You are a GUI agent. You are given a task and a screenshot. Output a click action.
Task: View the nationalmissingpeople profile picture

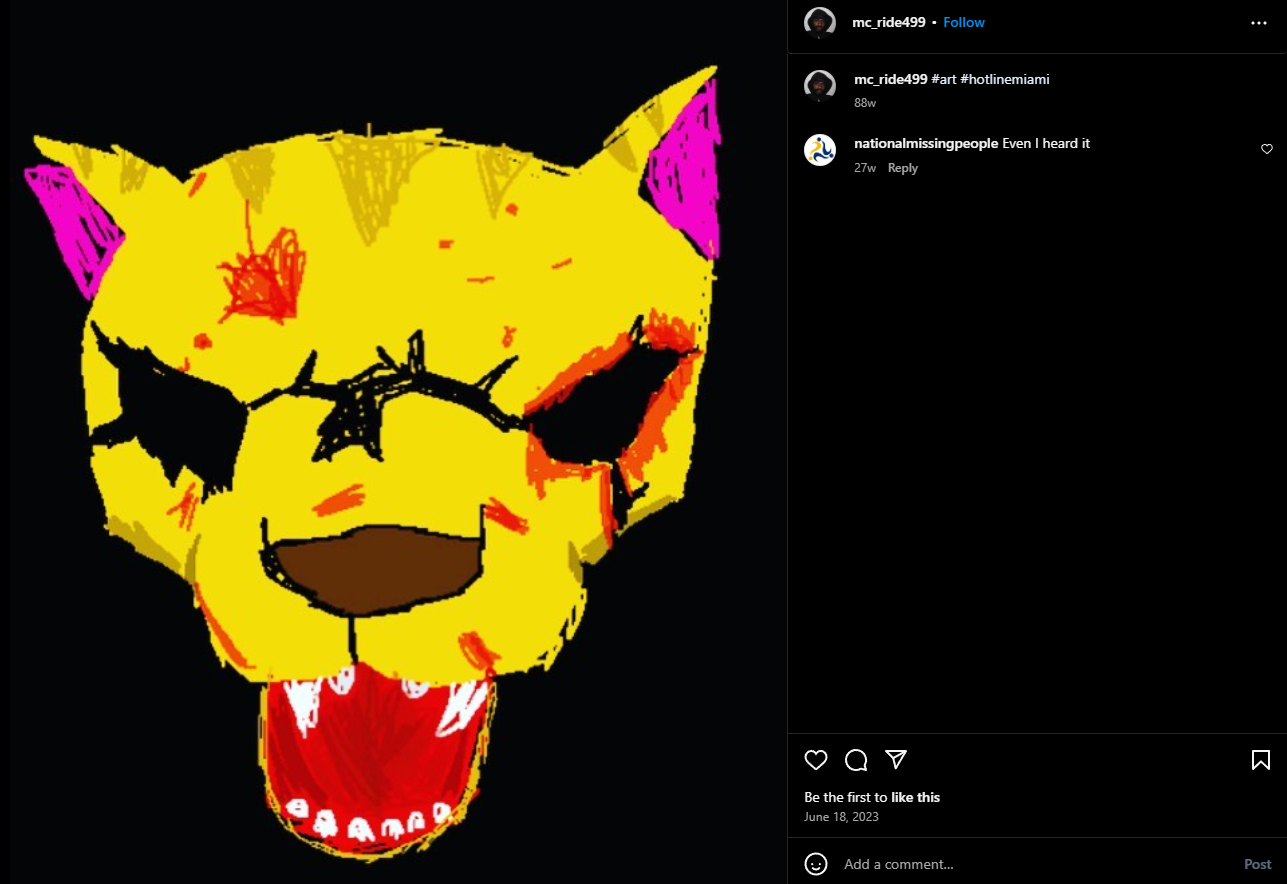[x=820, y=150]
